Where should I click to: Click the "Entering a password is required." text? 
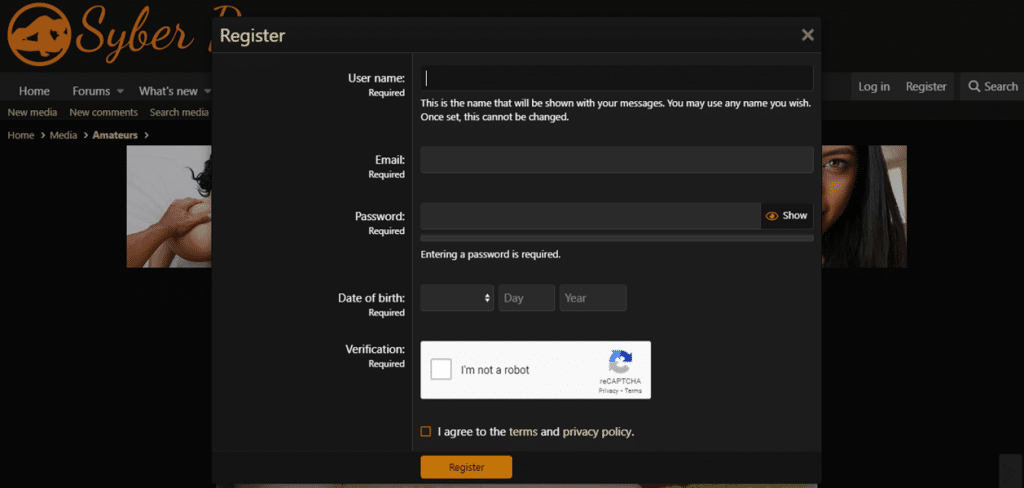(490, 254)
